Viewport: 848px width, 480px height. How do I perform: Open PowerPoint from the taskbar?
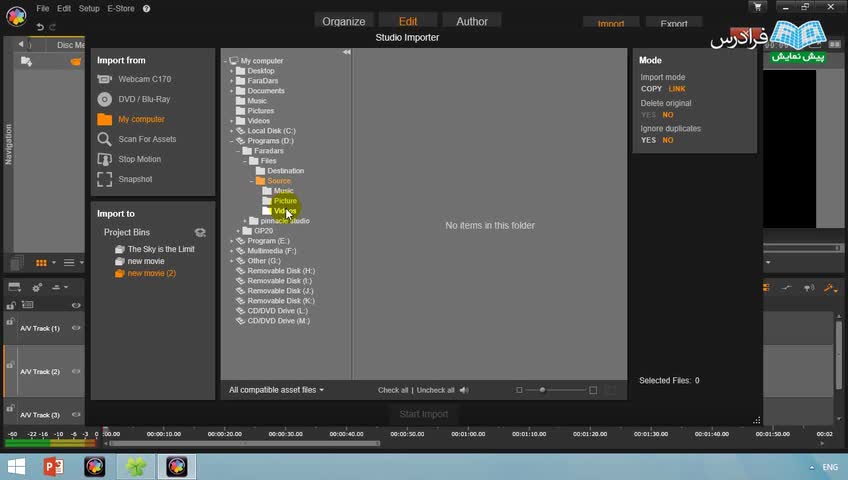coord(53,466)
